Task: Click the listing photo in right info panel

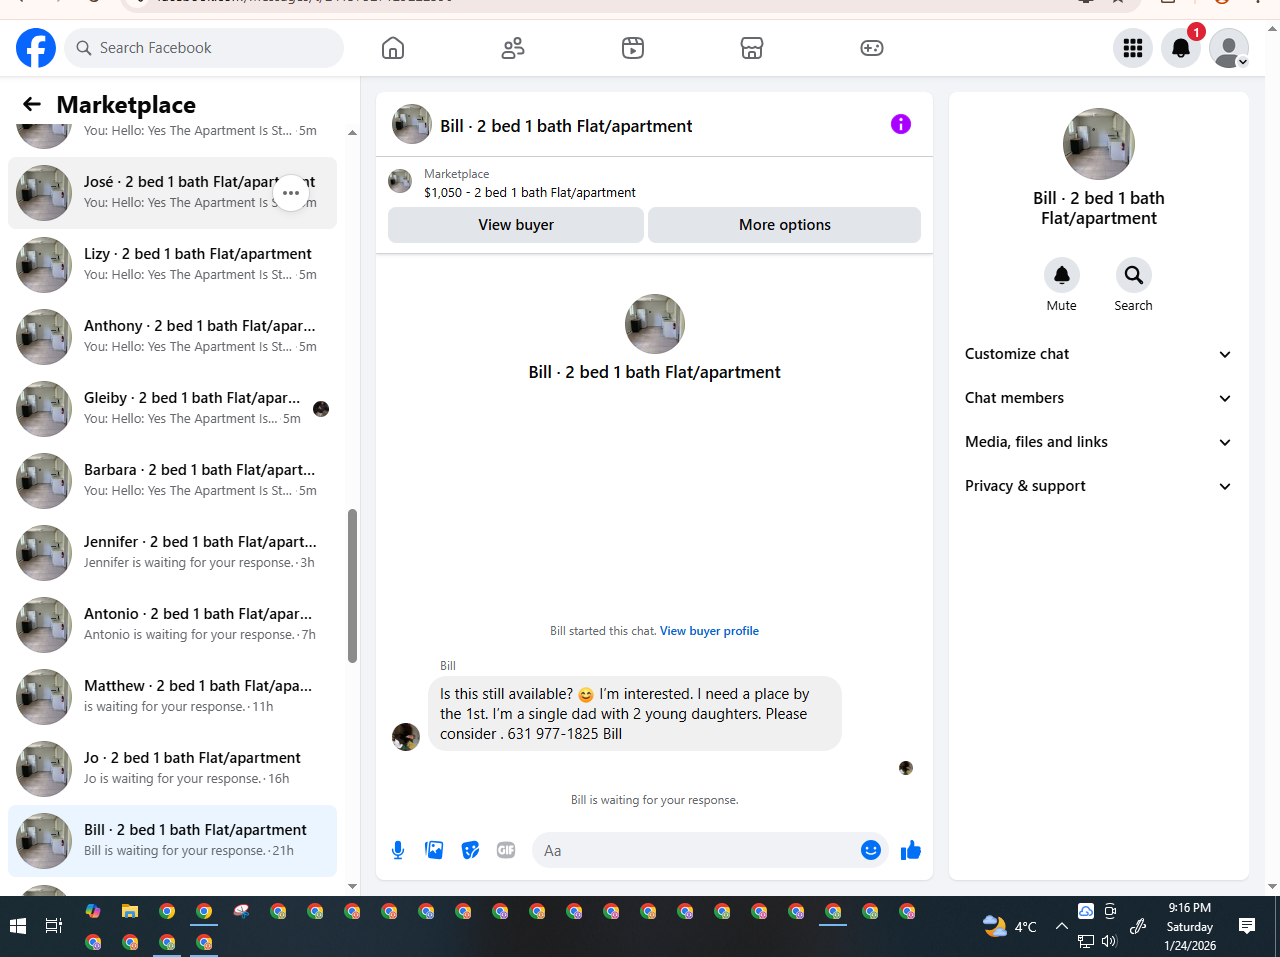Action: point(1099,144)
